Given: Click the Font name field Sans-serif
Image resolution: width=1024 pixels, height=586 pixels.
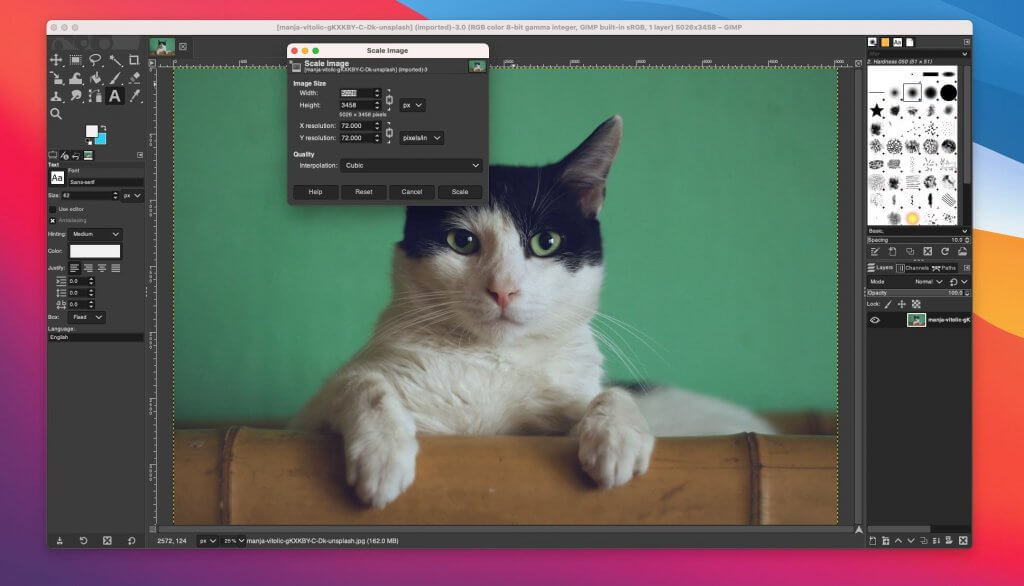Looking at the screenshot, I should (106, 182).
